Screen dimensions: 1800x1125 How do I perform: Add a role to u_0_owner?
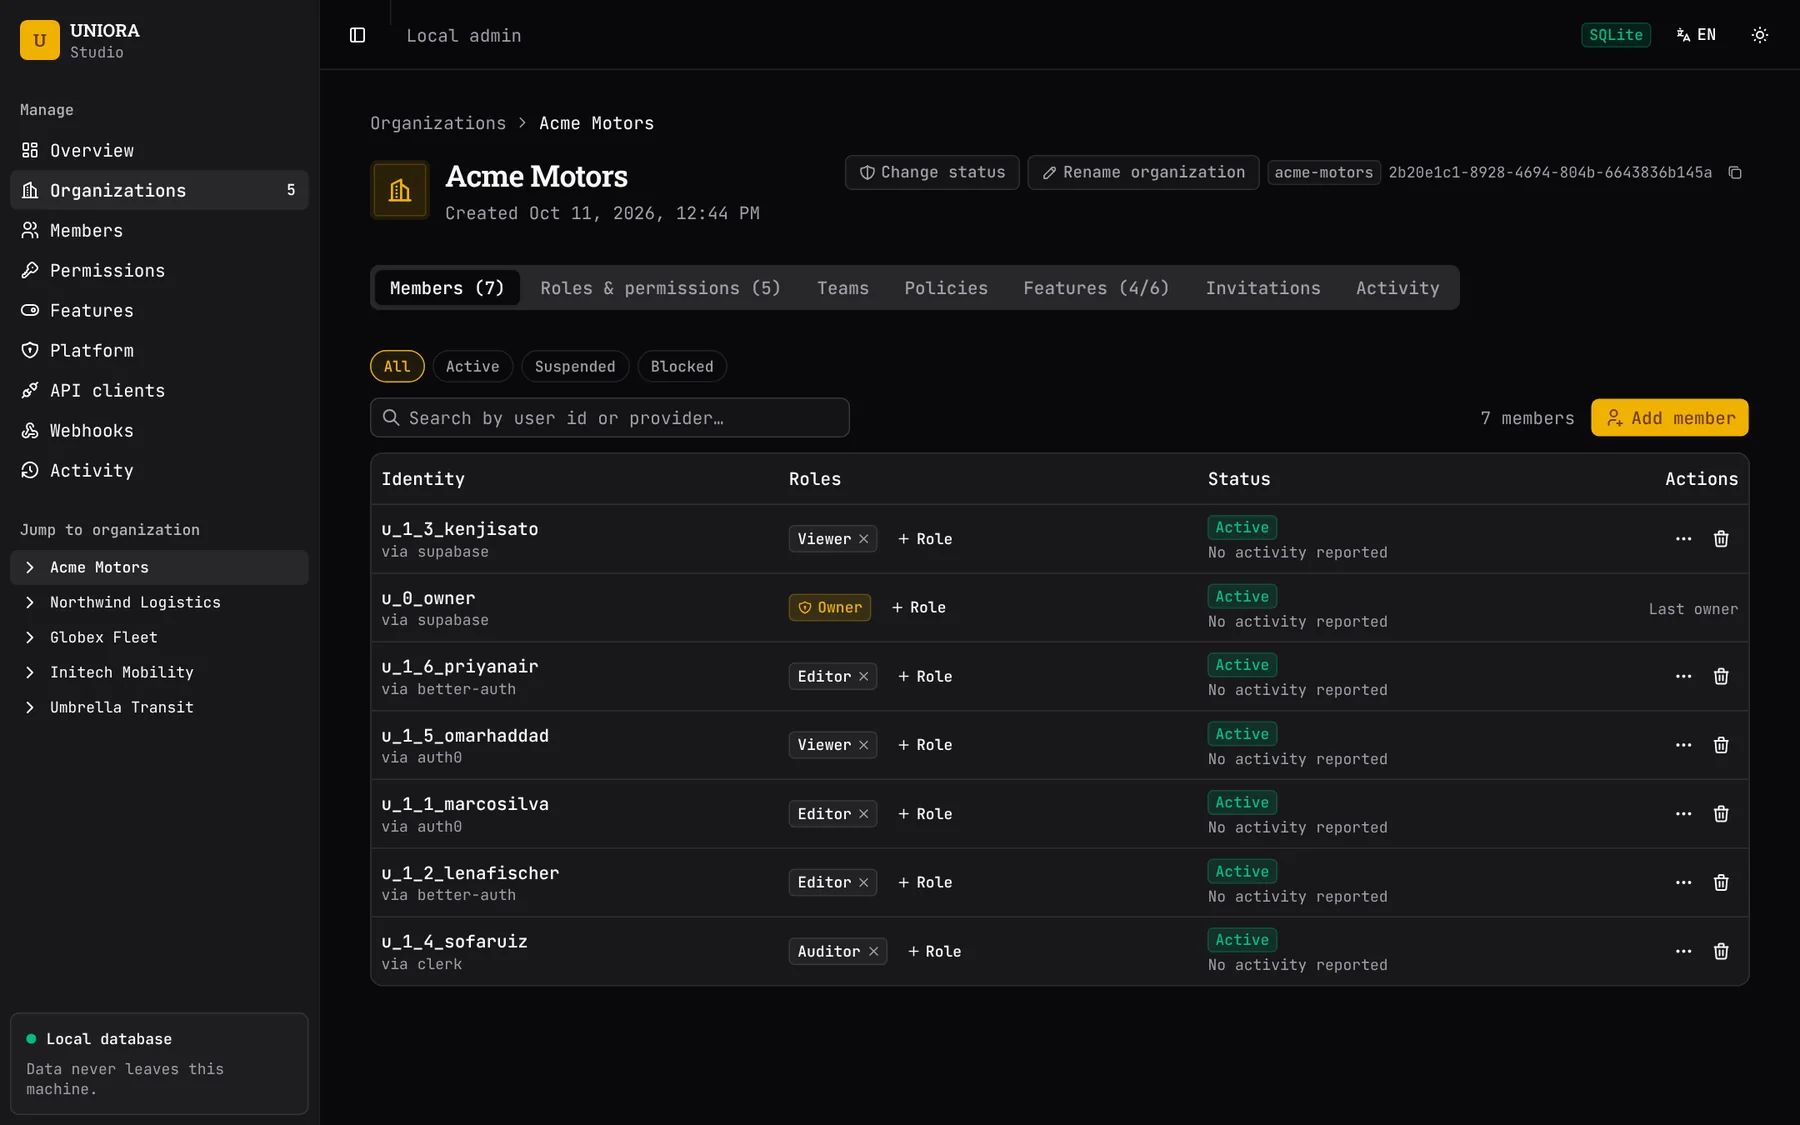[918, 608]
